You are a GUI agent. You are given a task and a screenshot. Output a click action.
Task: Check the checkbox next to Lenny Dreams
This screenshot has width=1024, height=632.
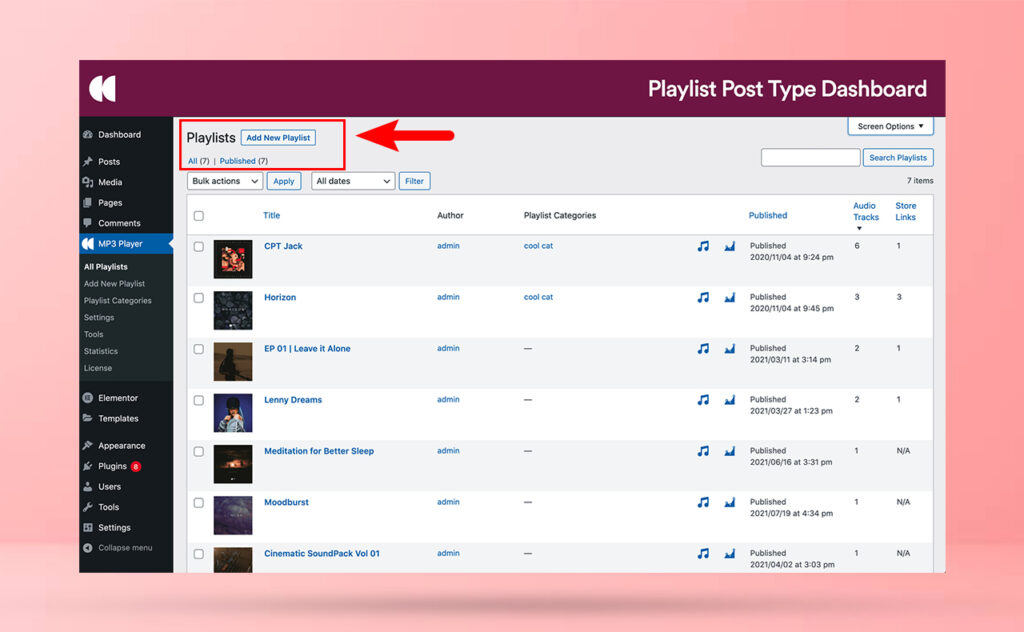(x=197, y=400)
